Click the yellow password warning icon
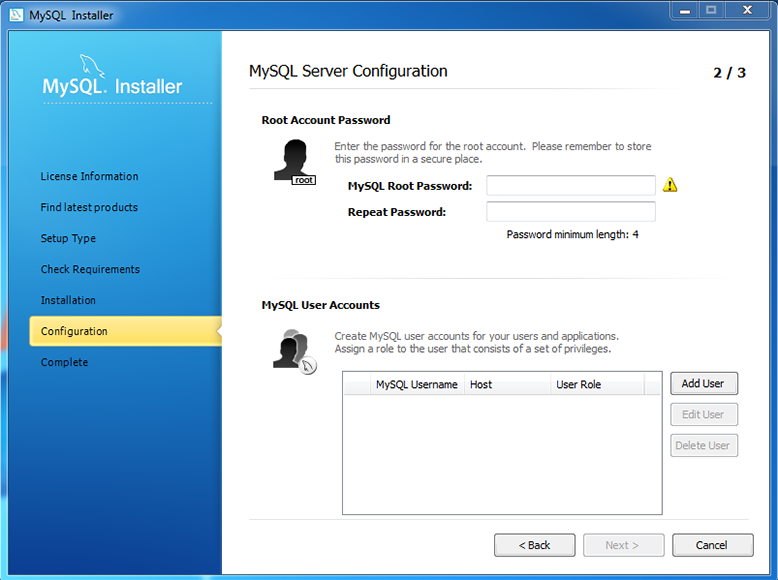The width and height of the screenshot is (778, 580). click(x=670, y=185)
